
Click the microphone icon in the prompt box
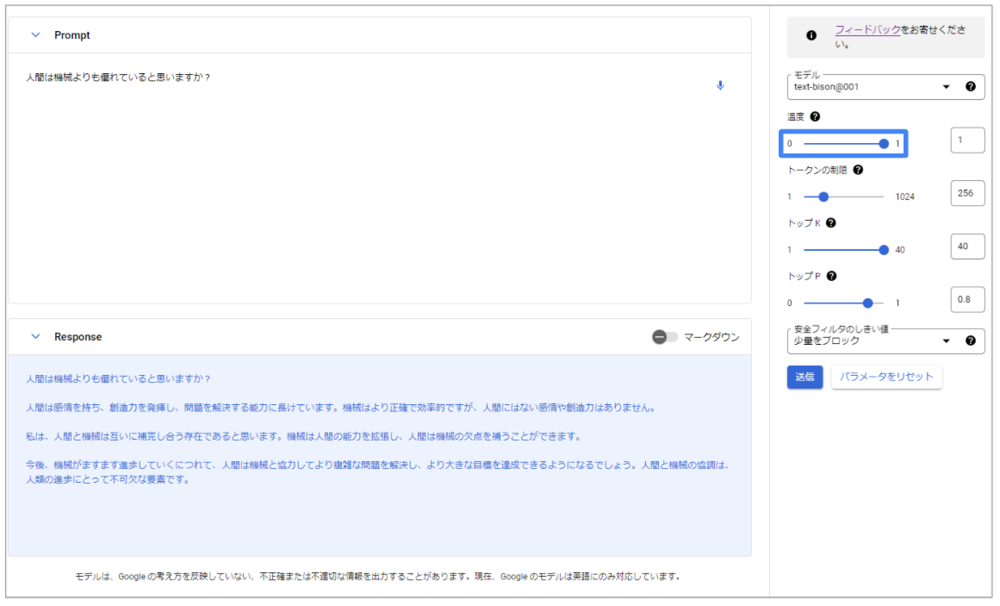tap(720, 86)
